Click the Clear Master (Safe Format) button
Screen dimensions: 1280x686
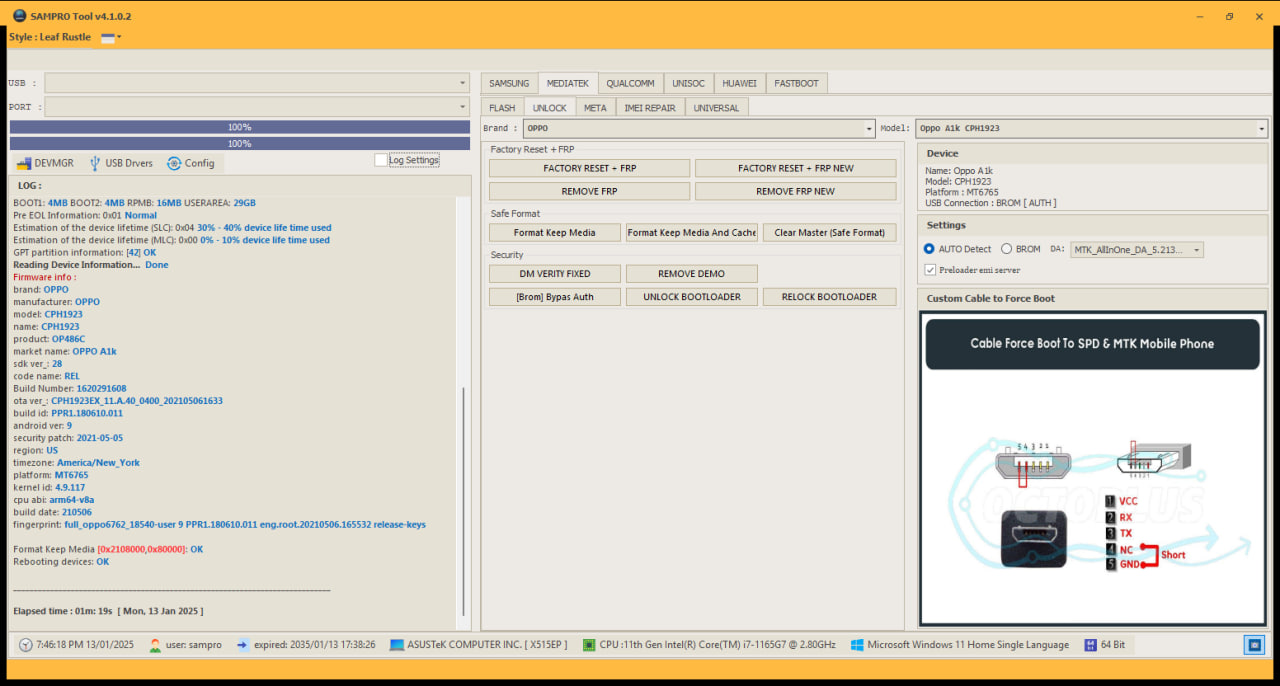click(x=830, y=232)
